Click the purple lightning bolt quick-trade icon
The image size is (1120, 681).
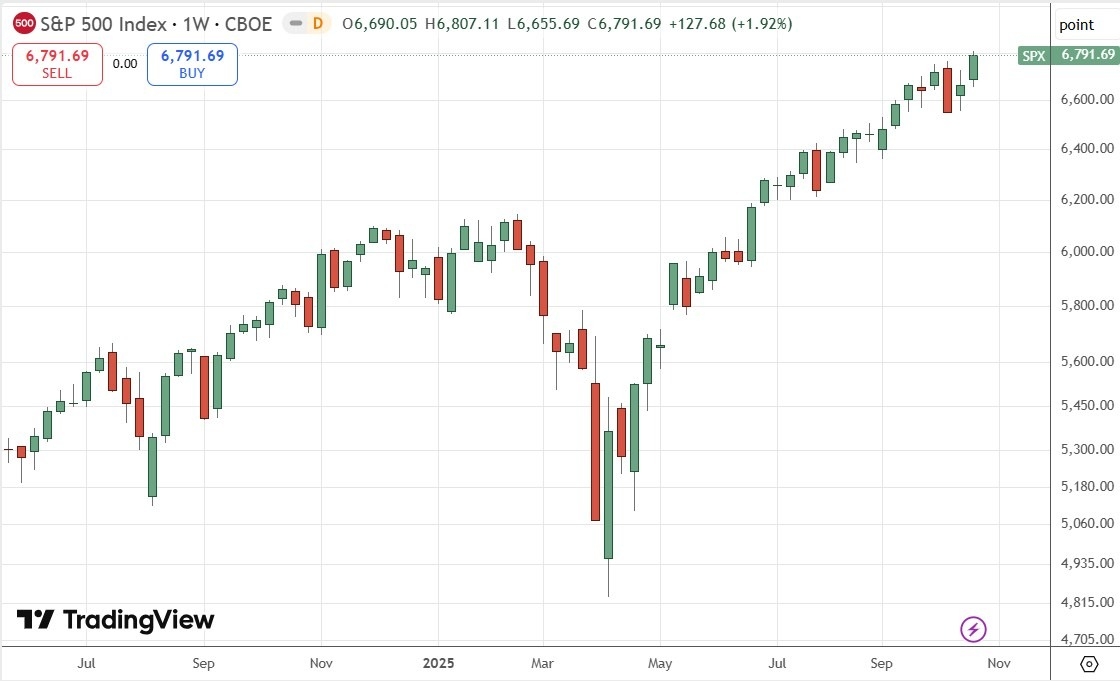973,630
